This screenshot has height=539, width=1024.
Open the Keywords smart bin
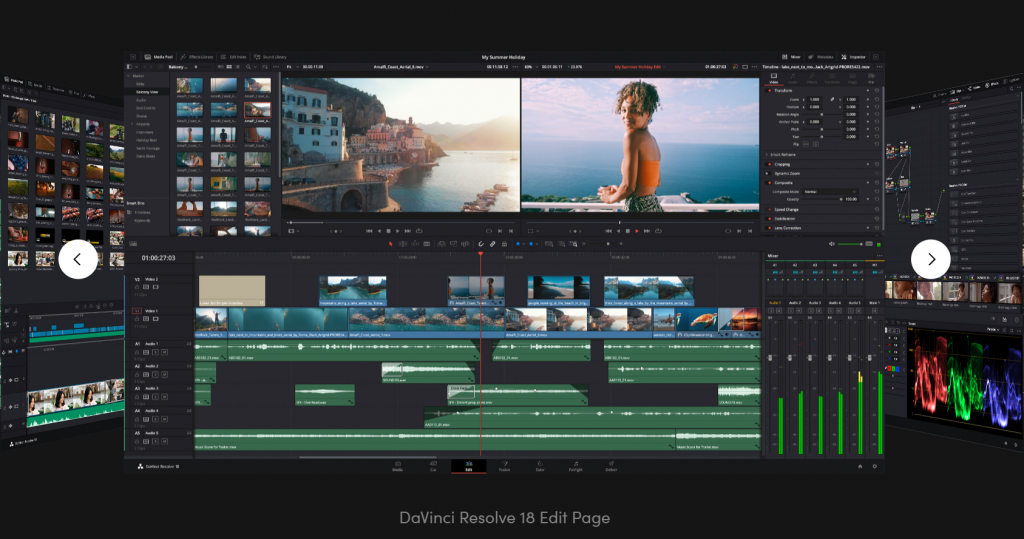[x=142, y=220]
